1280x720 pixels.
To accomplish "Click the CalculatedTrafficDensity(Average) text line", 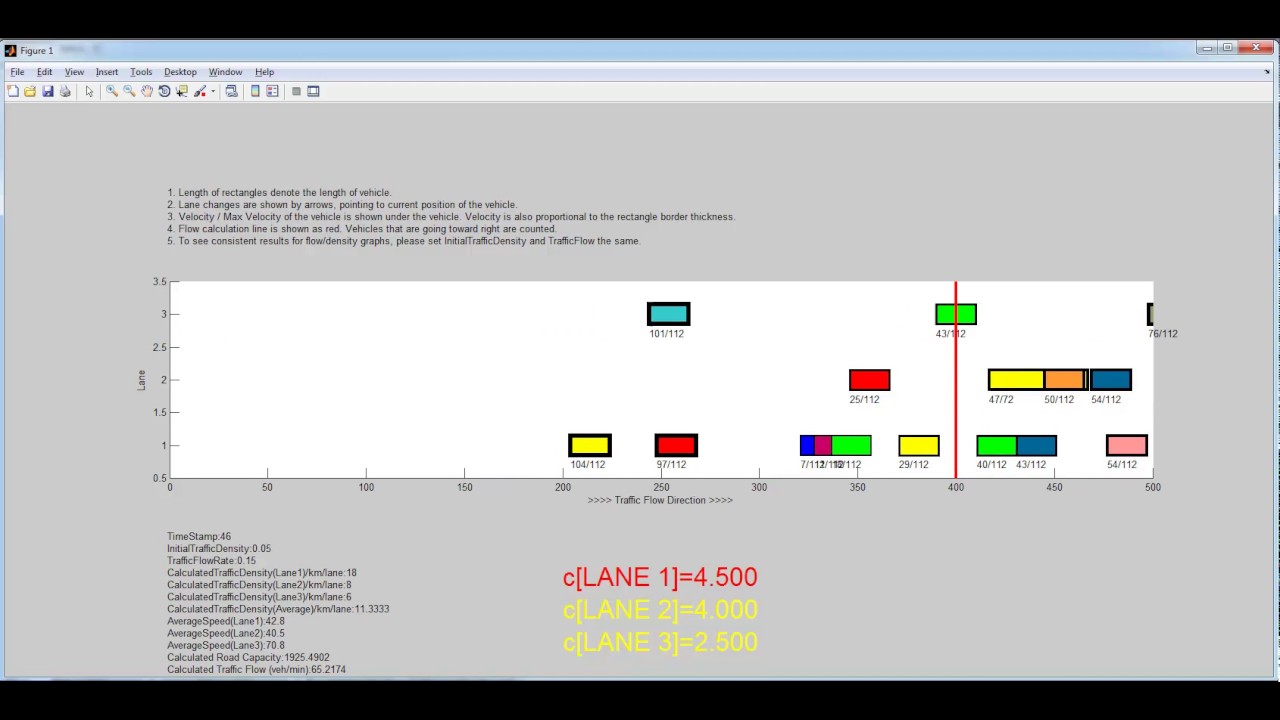I will click(278, 609).
